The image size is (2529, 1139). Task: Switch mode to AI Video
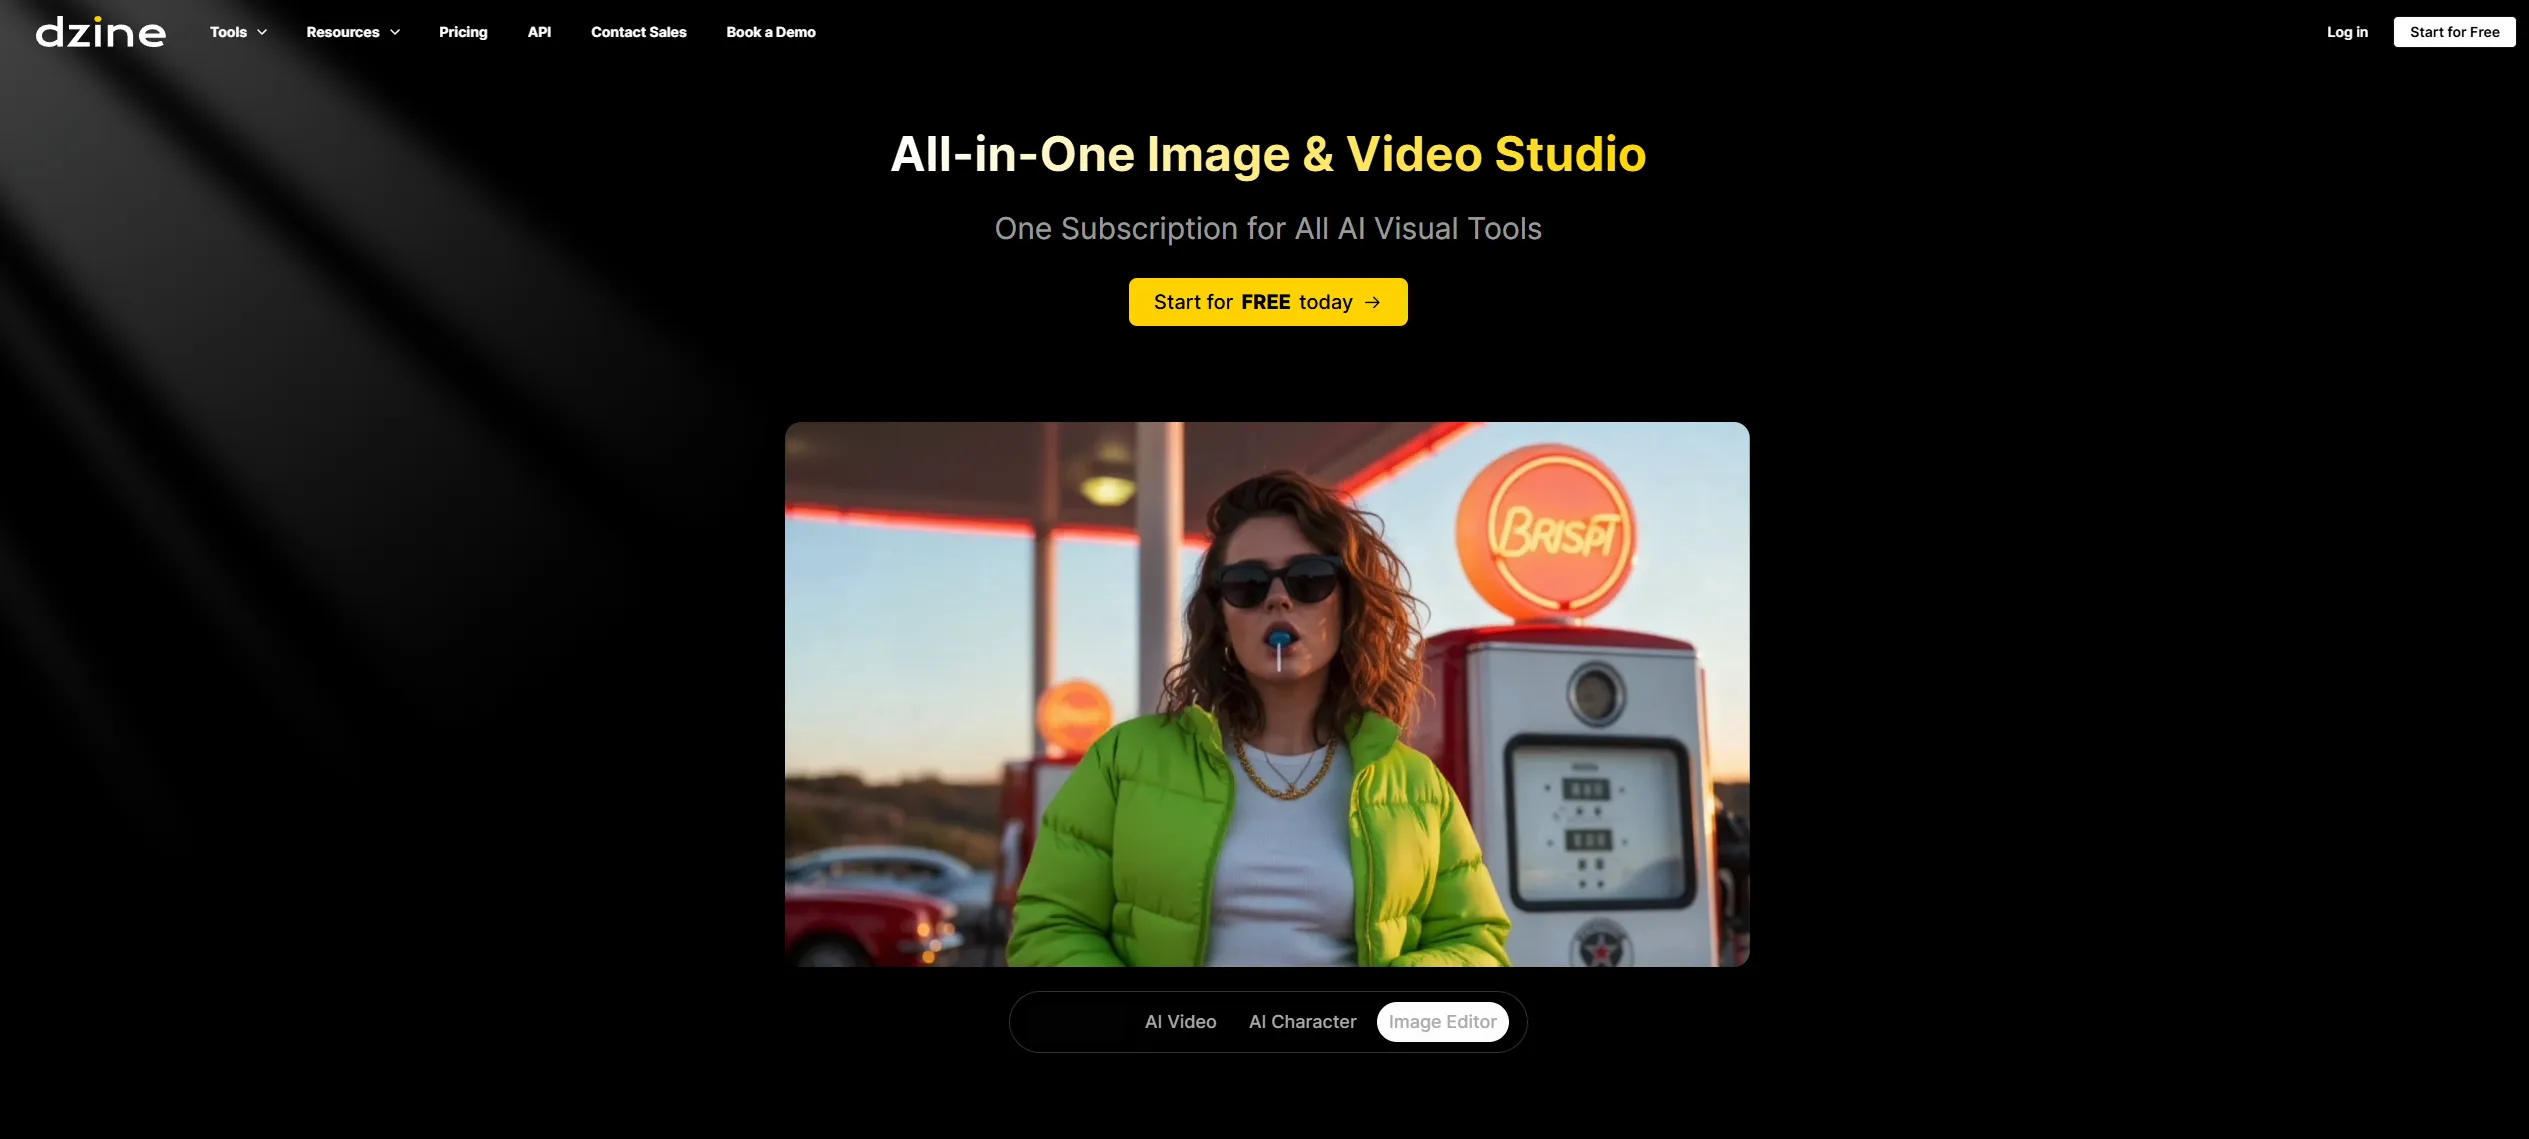pos(1180,1021)
